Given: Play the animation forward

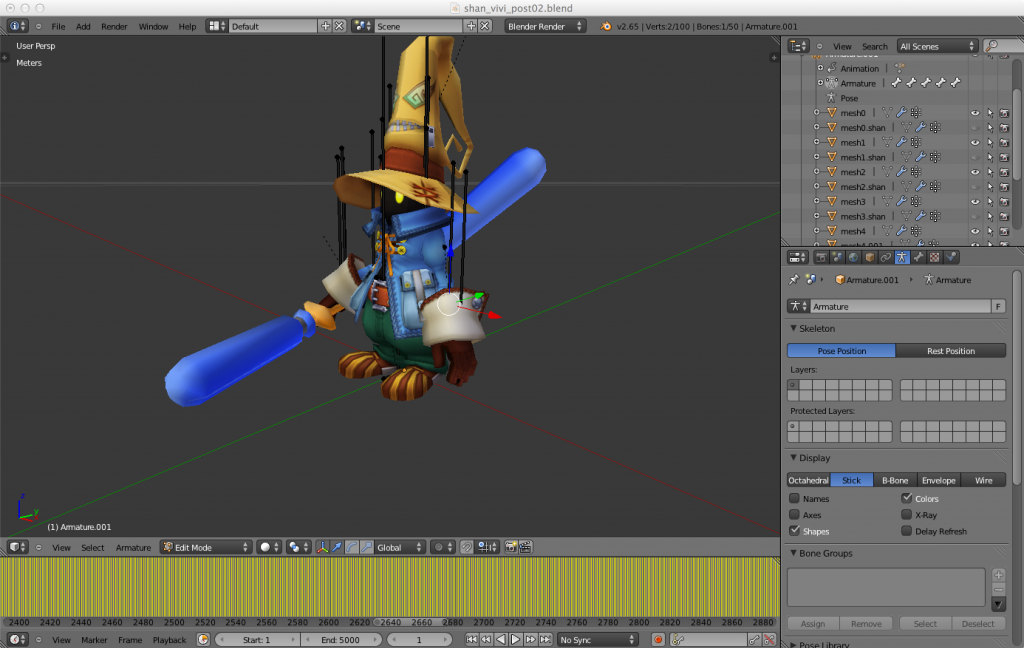Looking at the screenshot, I should pos(515,640).
